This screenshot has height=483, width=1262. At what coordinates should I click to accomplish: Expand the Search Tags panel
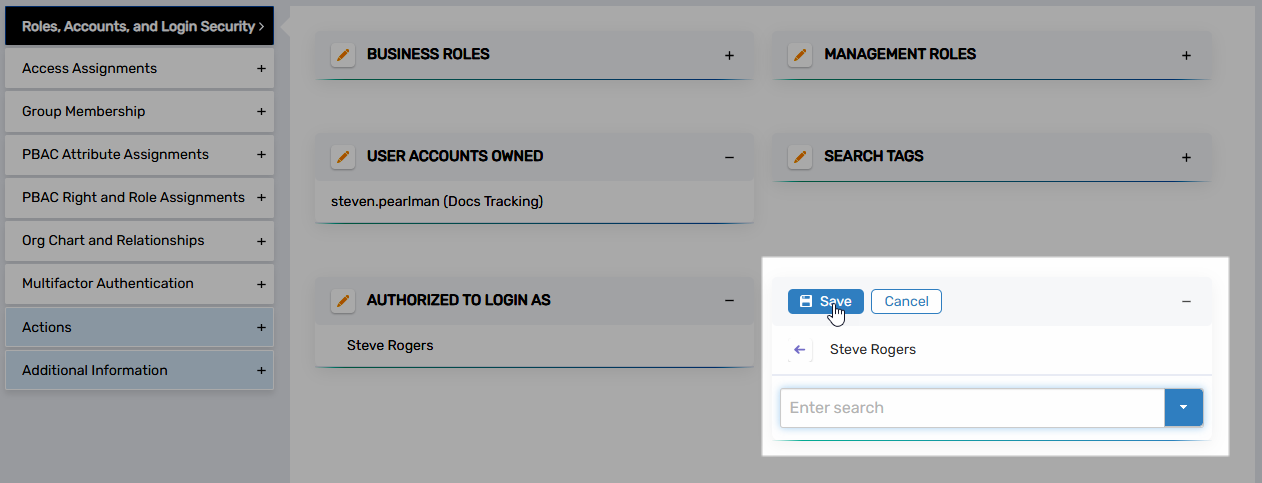[1186, 157]
